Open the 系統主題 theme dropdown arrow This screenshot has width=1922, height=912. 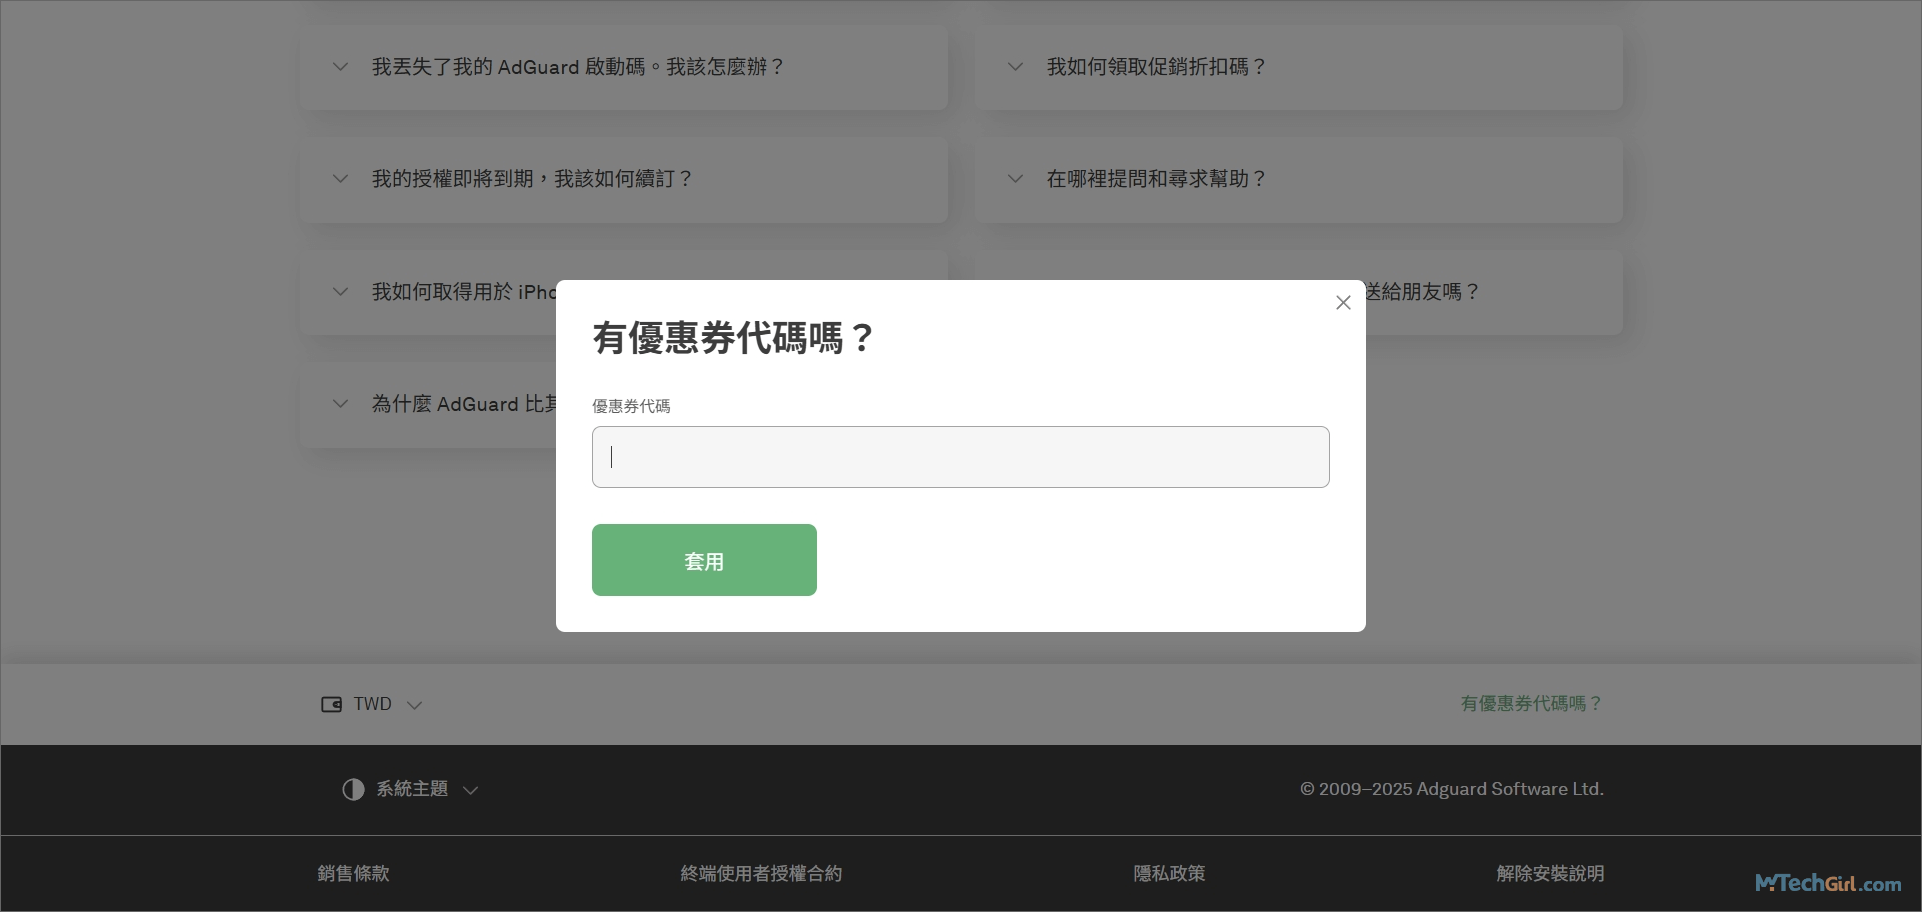click(x=471, y=790)
